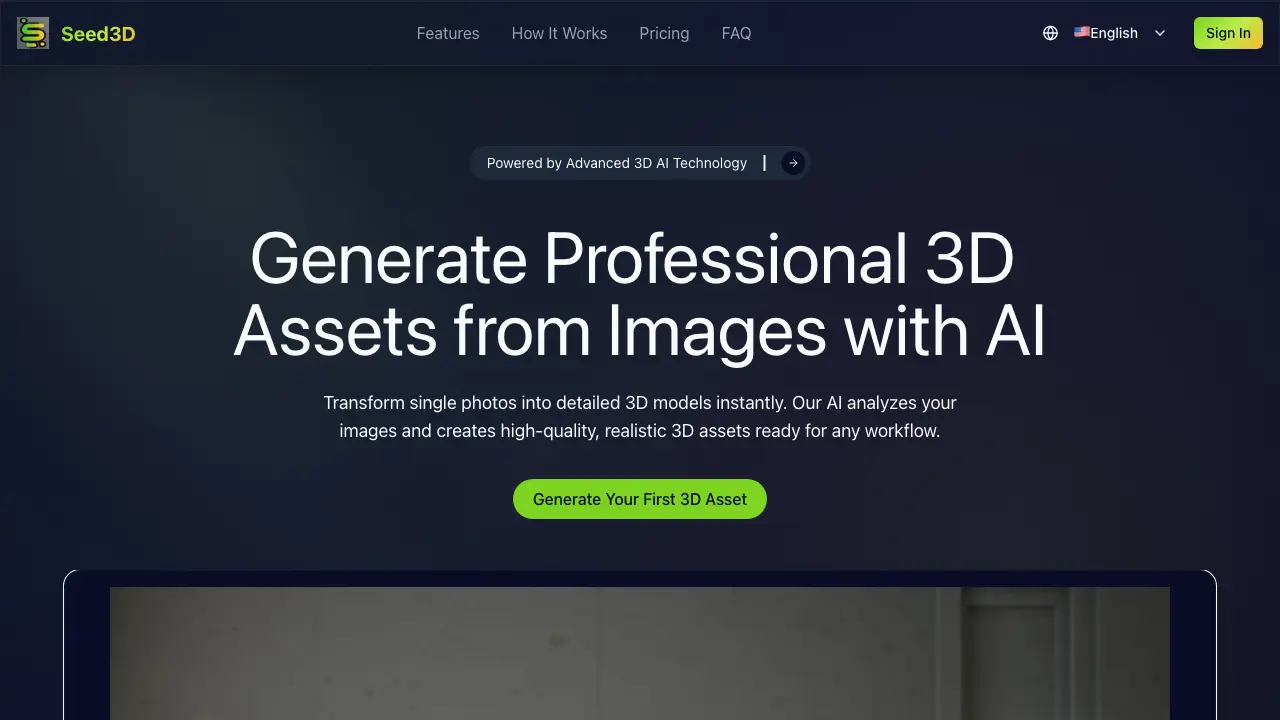The height and width of the screenshot is (720, 1280).
Task: Click the round arrow icon in badge
Action: tap(793, 163)
